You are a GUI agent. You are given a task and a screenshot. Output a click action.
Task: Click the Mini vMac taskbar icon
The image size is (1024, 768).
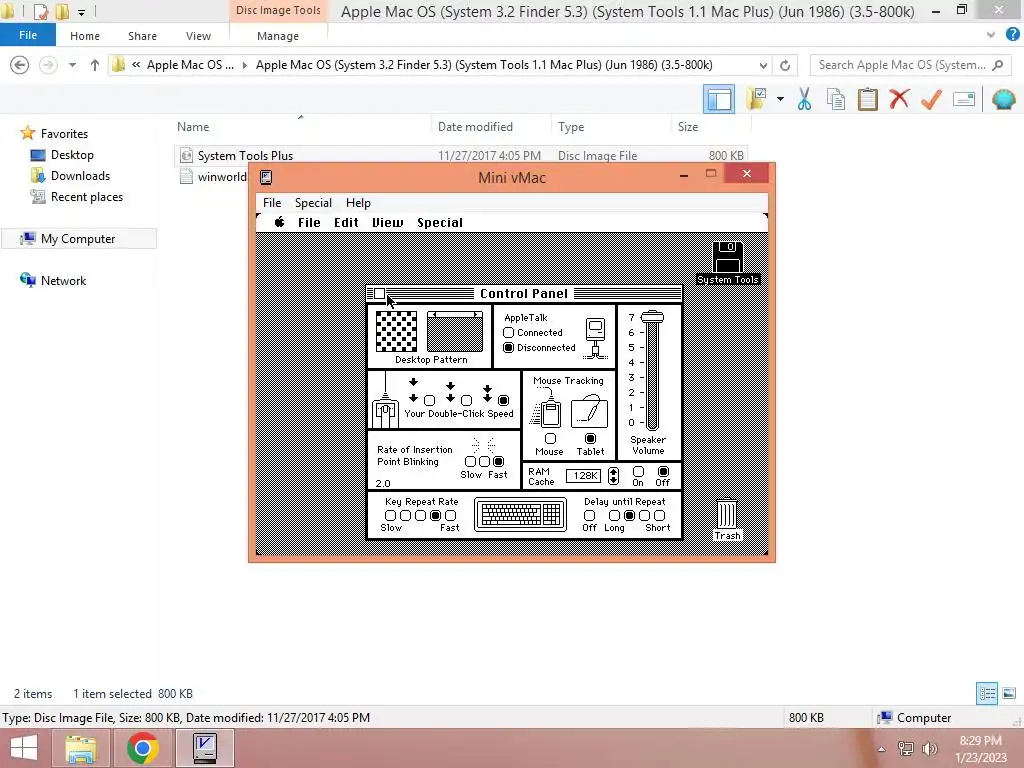click(x=204, y=748)
